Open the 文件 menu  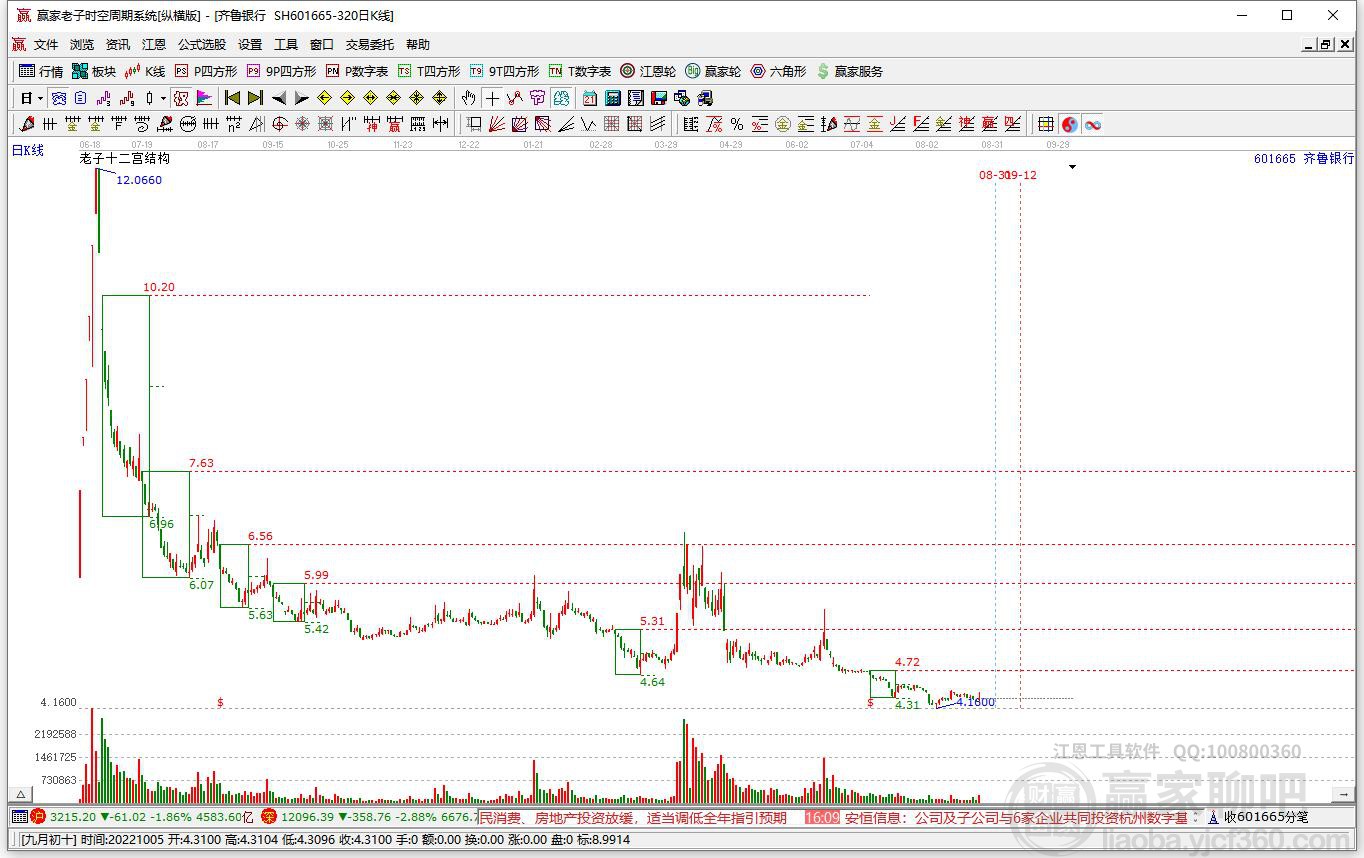(x=46, y=45)
